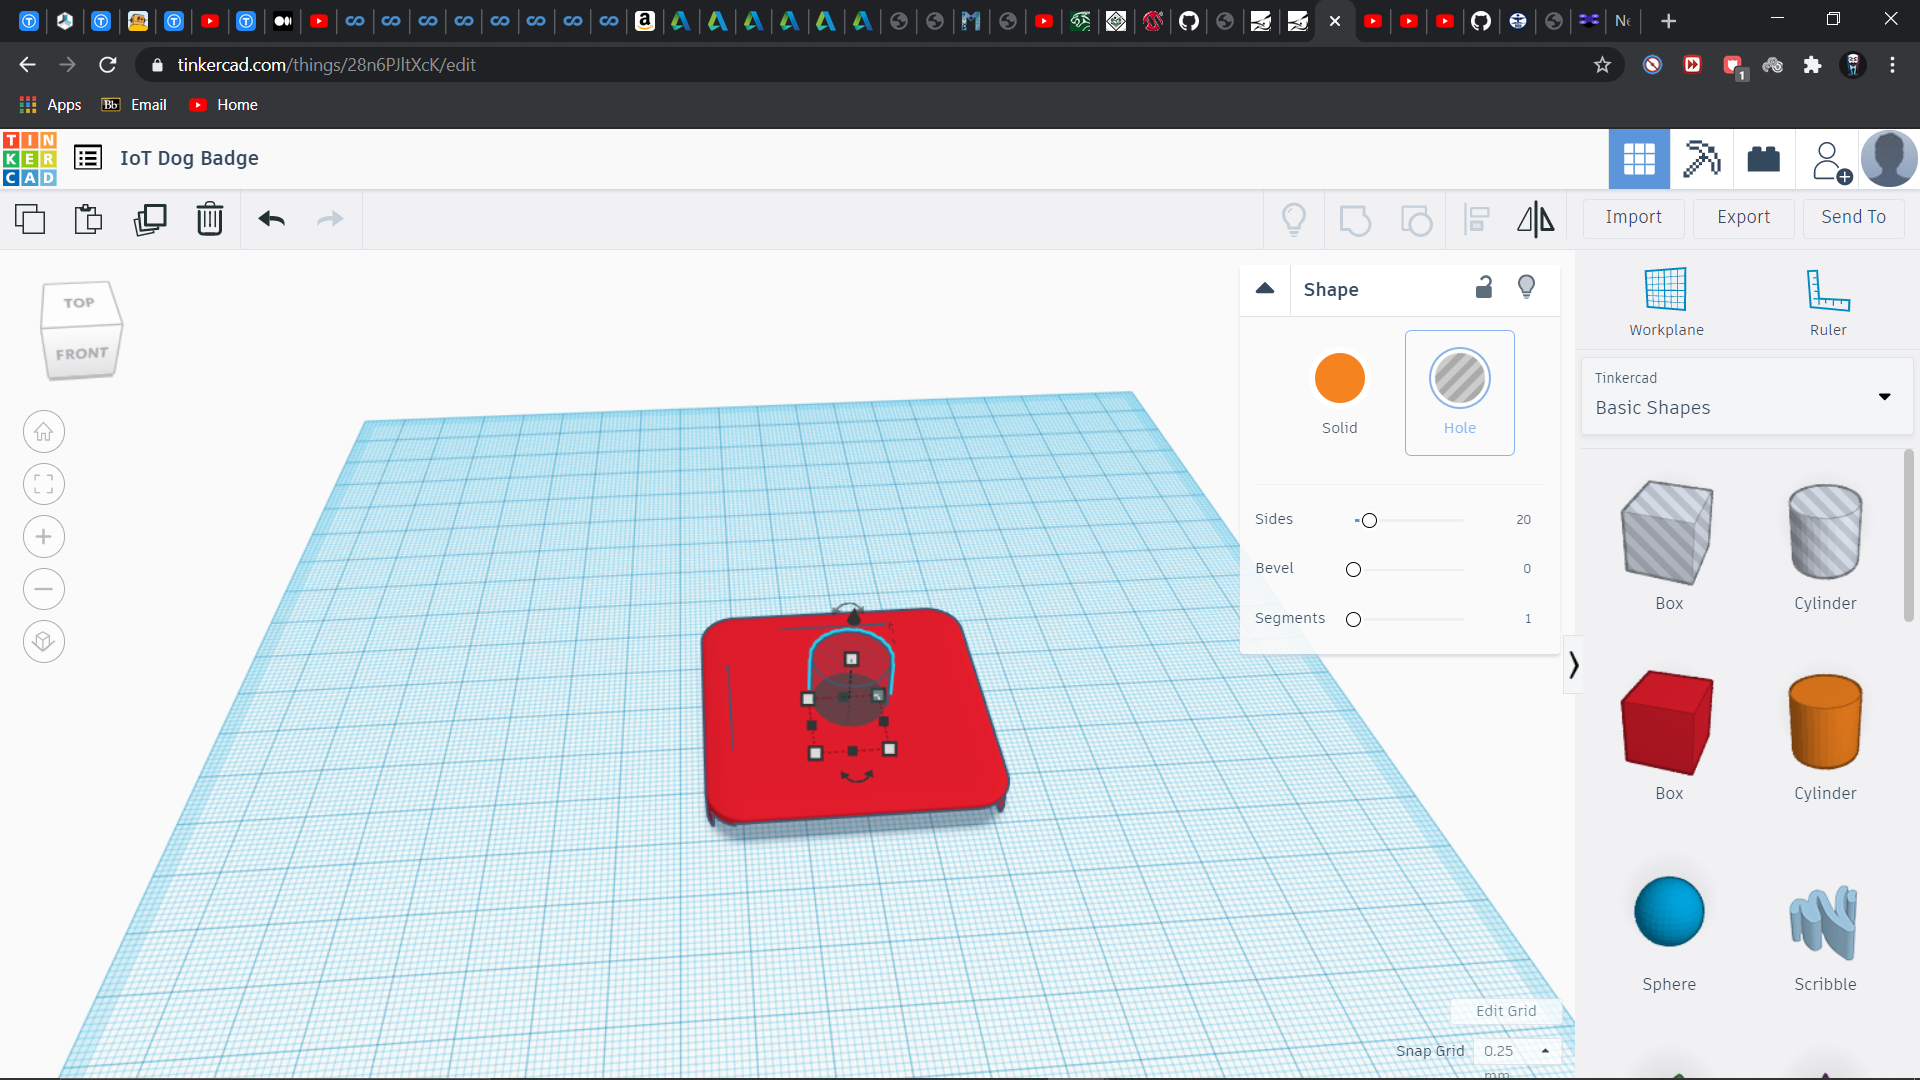Open the Snap Grid value dropdown

[1516, 1051]
